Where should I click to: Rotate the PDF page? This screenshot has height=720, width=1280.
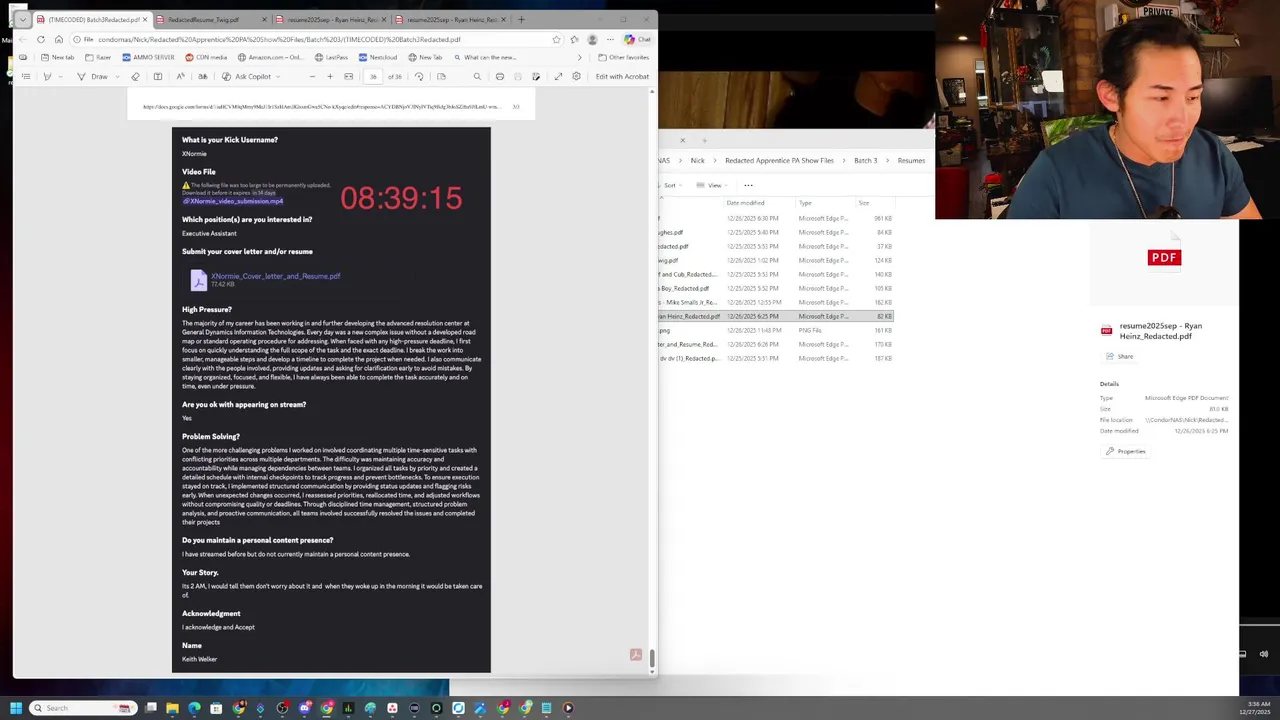pos(419,76)
